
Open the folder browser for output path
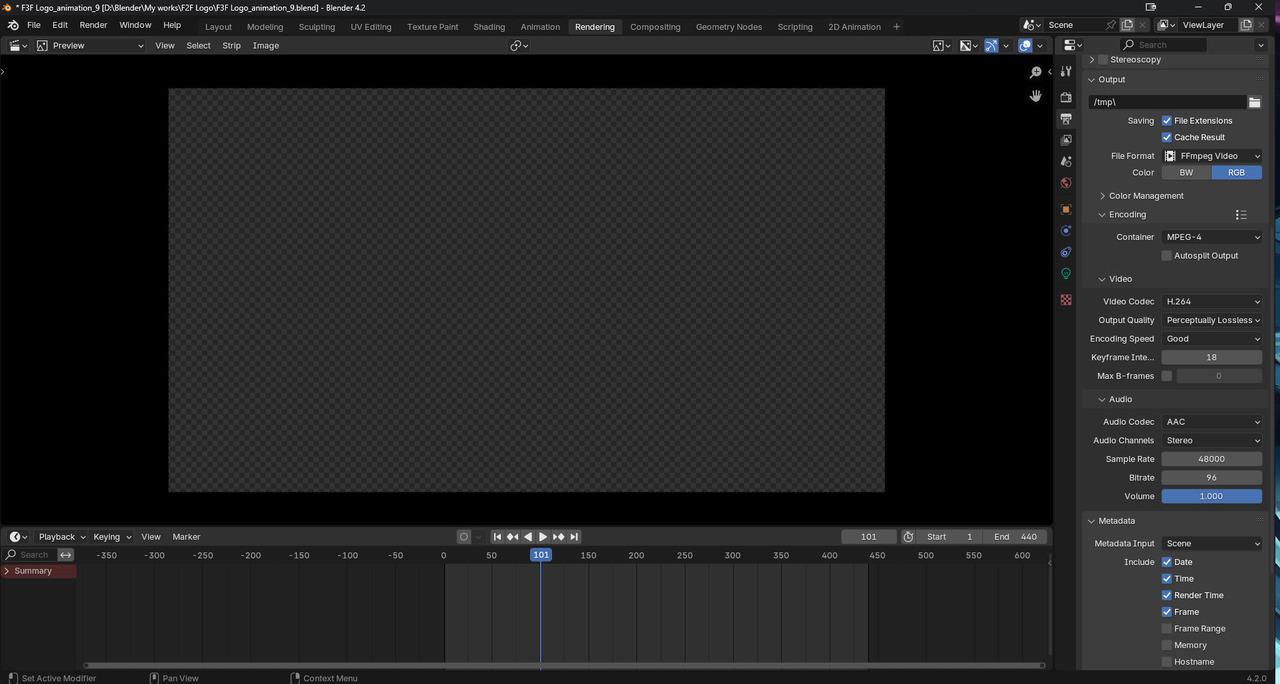point(1254,102)
